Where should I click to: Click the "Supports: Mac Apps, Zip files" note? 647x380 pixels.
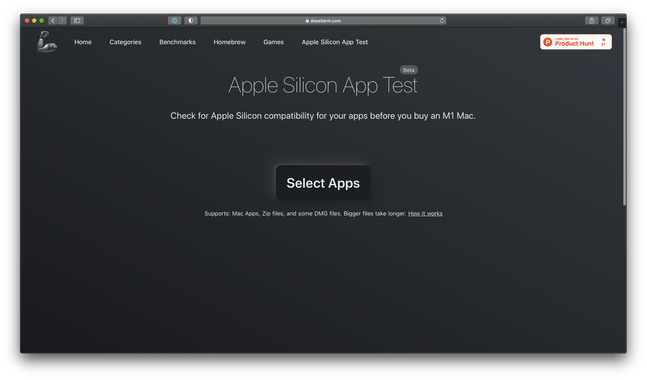point(305,213)
